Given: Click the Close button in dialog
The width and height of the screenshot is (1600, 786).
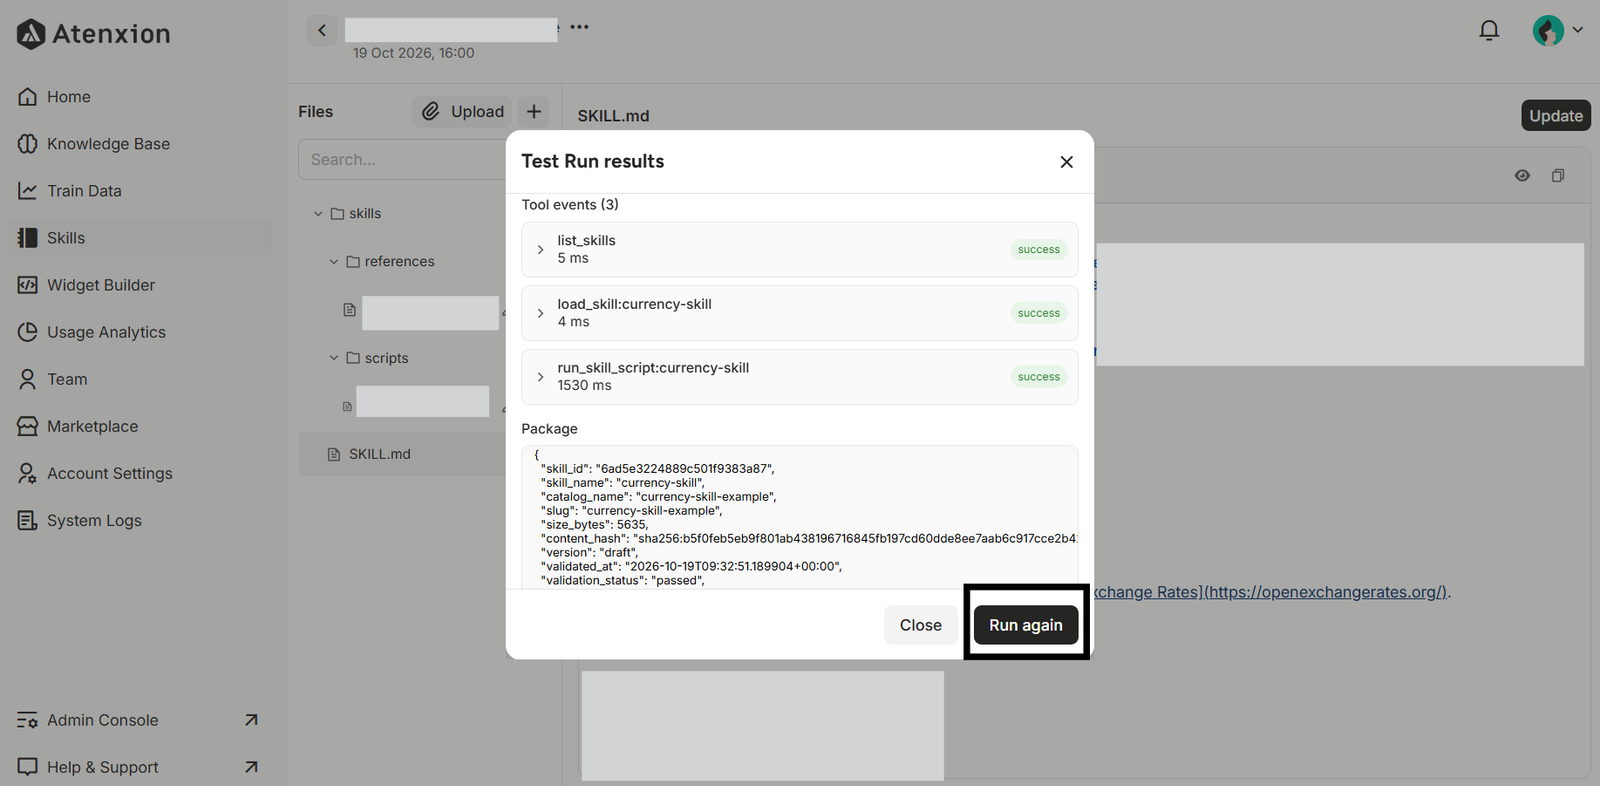Looking at the screenshot, I should click(x=920, y=625).
